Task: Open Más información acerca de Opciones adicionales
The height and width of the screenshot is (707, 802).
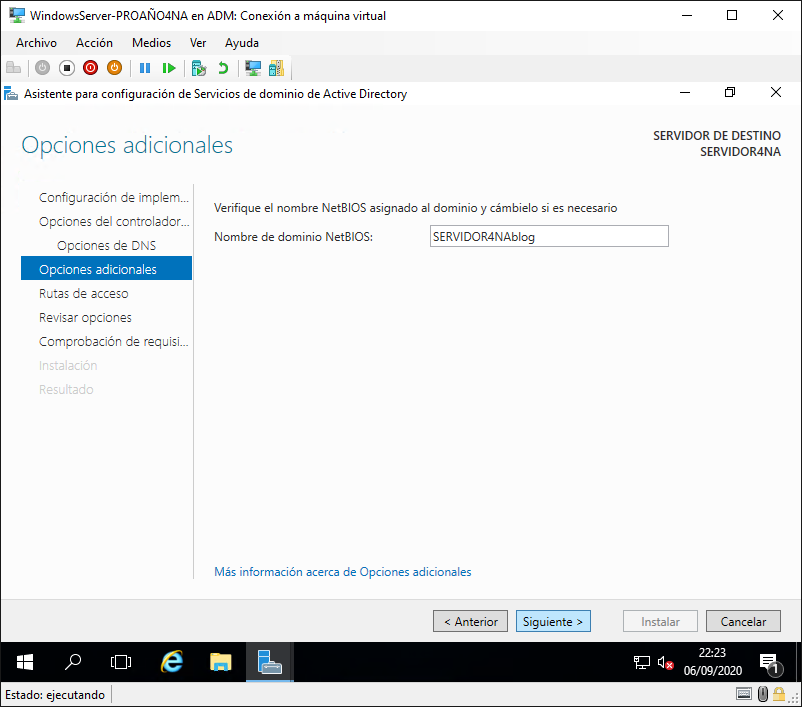Action: (342, 571)
